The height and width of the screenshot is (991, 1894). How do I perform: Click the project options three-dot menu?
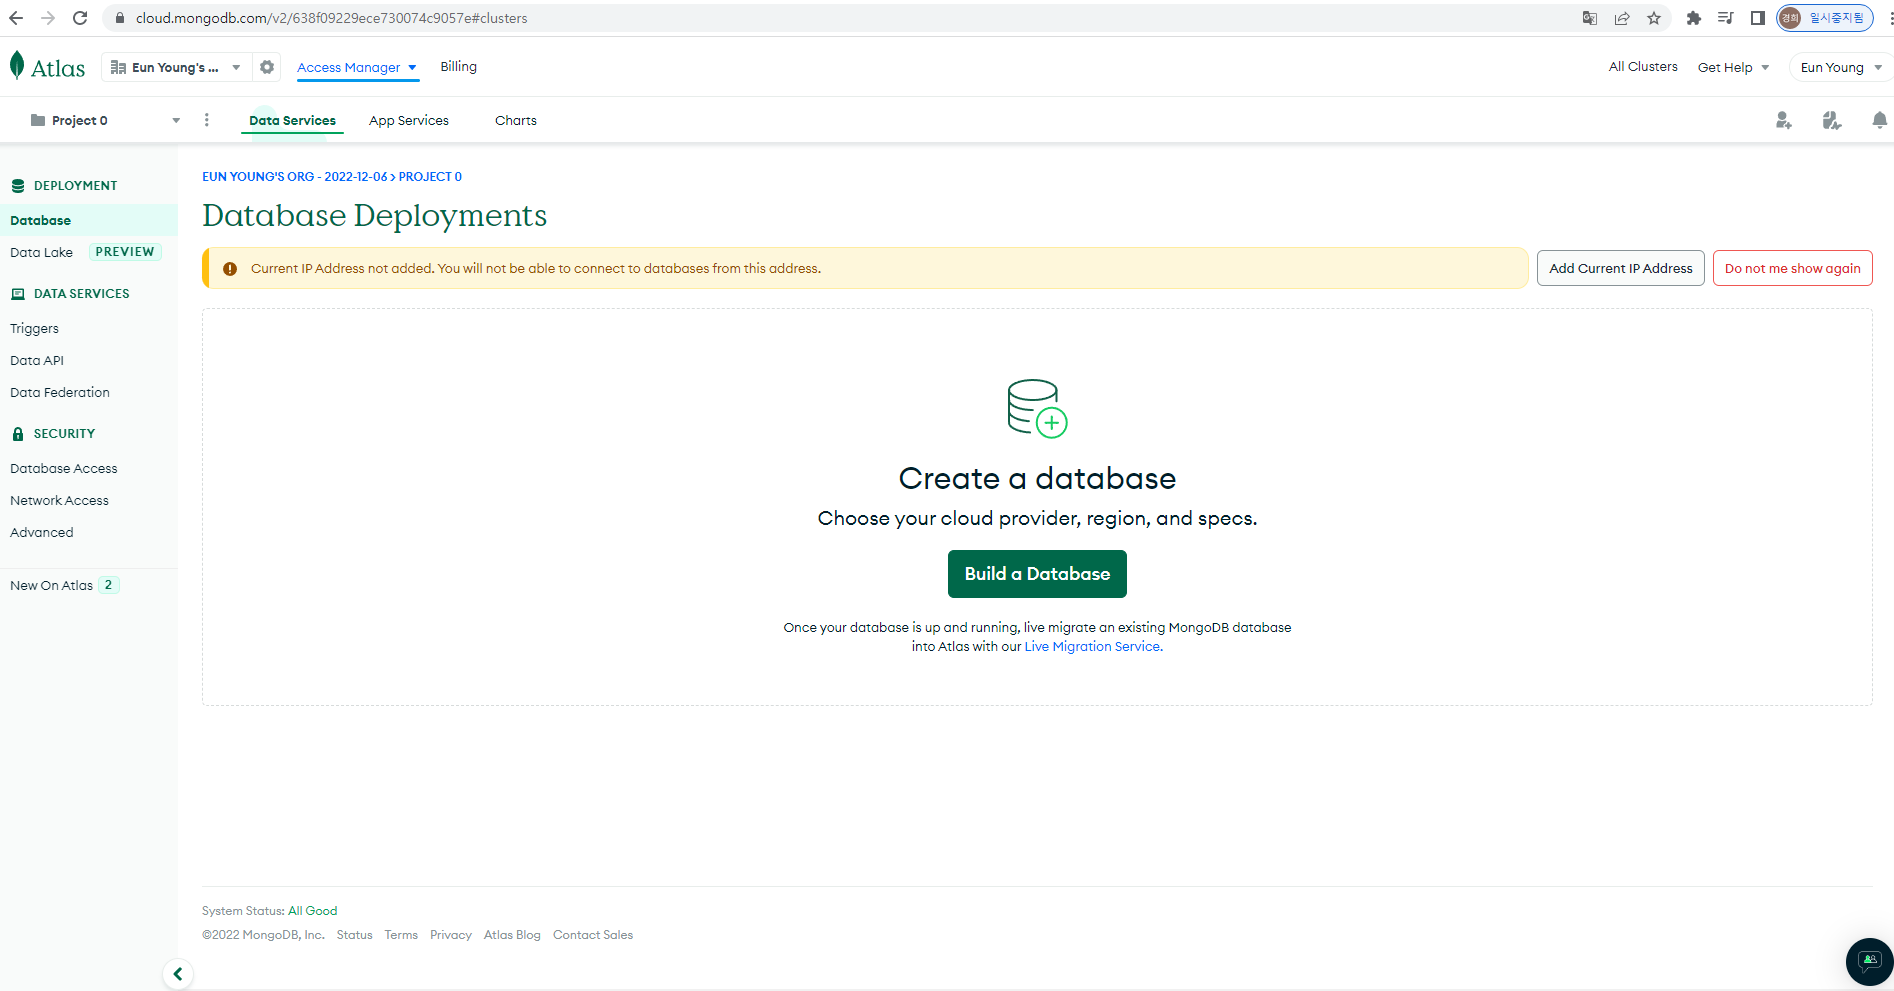207,120
